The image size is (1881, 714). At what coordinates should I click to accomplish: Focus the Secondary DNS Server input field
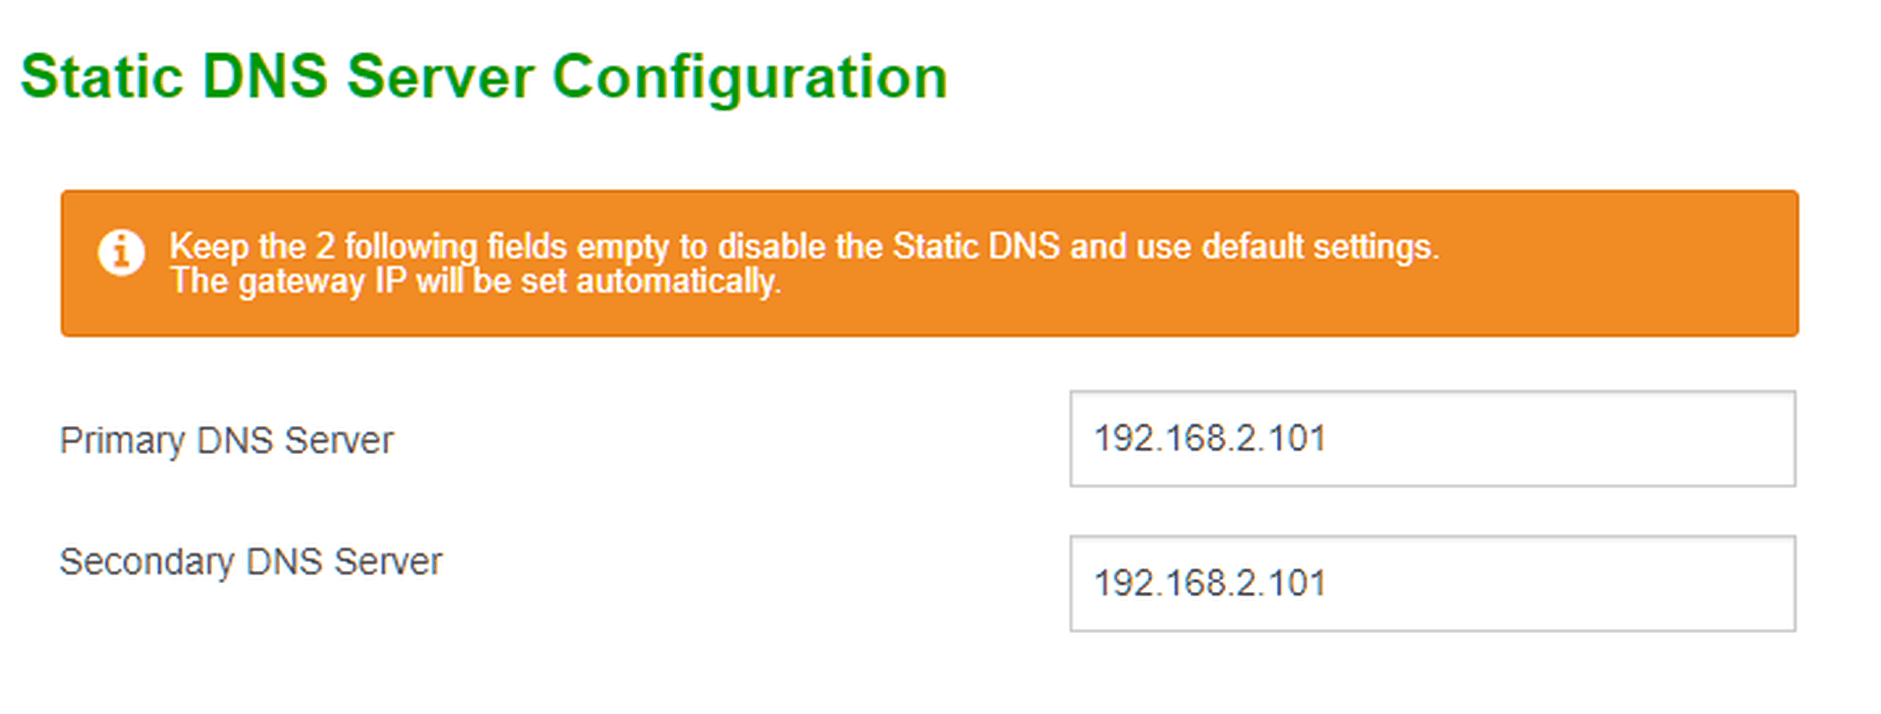1432,583
